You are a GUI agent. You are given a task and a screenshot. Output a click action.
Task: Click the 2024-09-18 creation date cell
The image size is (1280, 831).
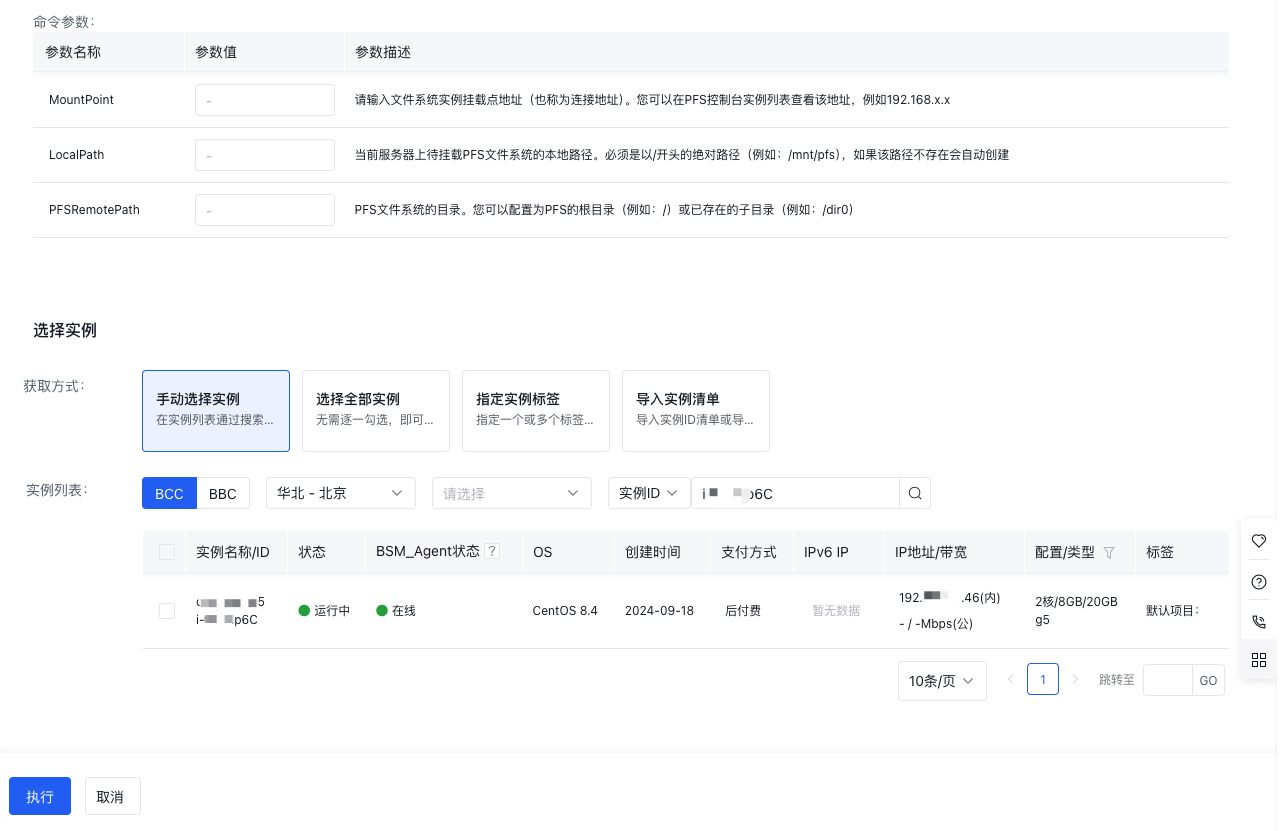(x=659, y=610)
